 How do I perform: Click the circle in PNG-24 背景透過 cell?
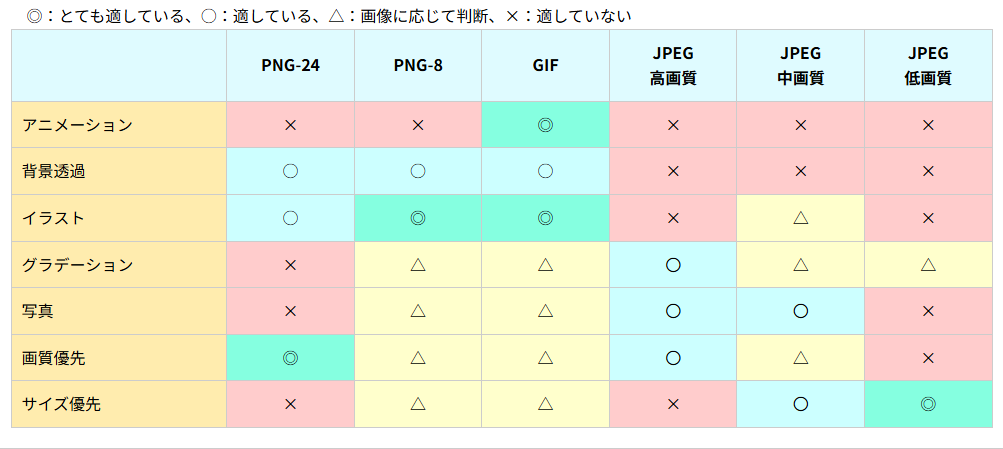(x=290, y=171)
